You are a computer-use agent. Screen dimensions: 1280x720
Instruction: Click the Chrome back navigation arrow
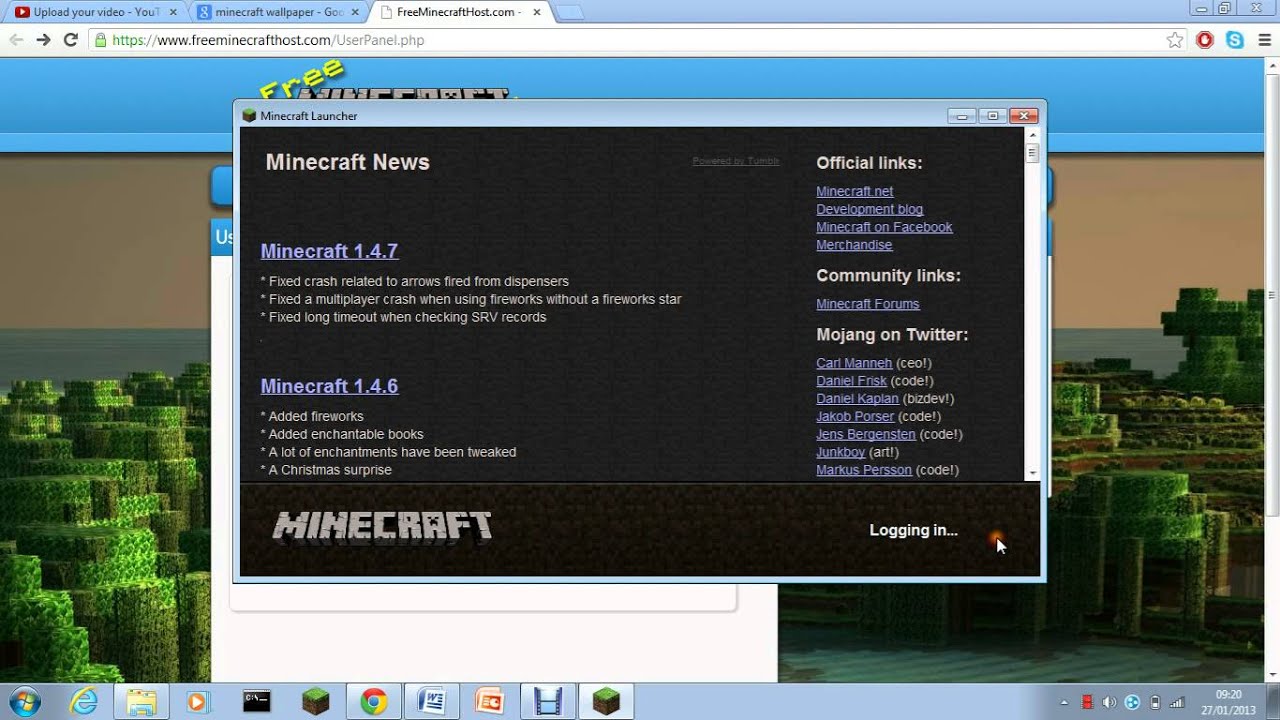(x=16, y=40)
